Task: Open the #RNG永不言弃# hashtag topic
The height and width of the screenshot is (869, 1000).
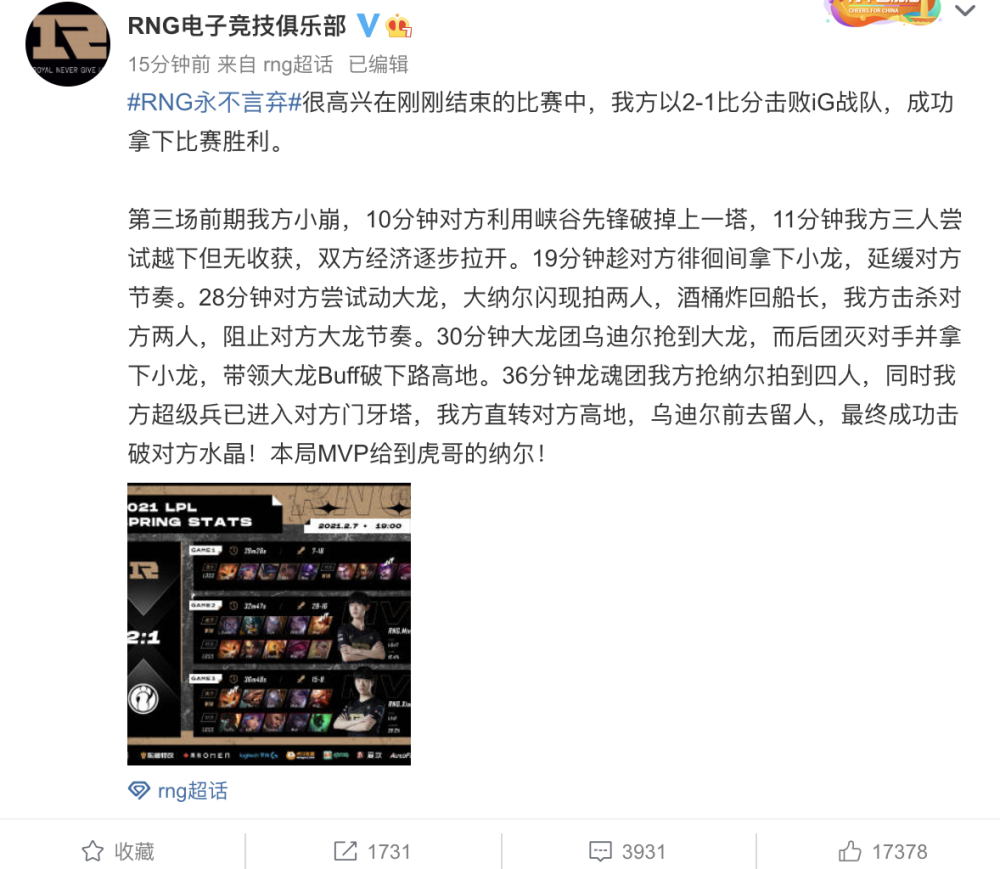Action: coord(214,102)
